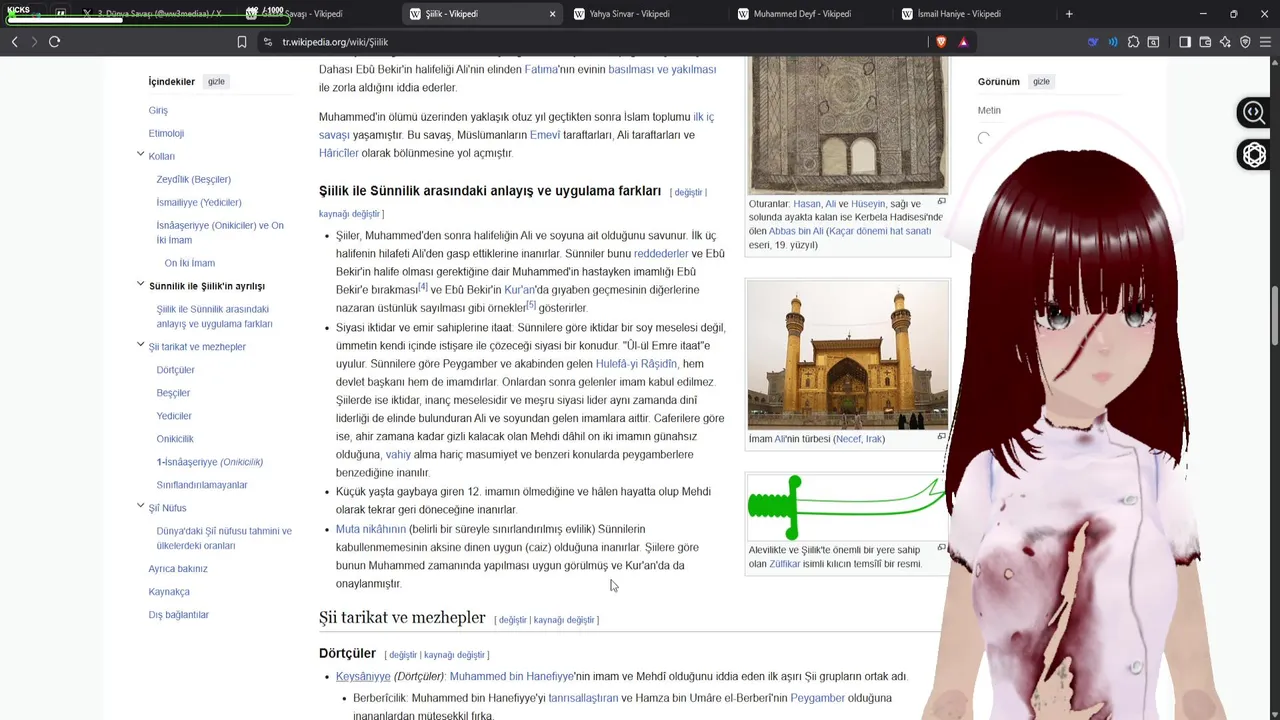This screenshot has width=1280, height=720.
Task: Click the ChatGPT-style overlay icon
Action: pyautogui.click(x=1254, y=154)
